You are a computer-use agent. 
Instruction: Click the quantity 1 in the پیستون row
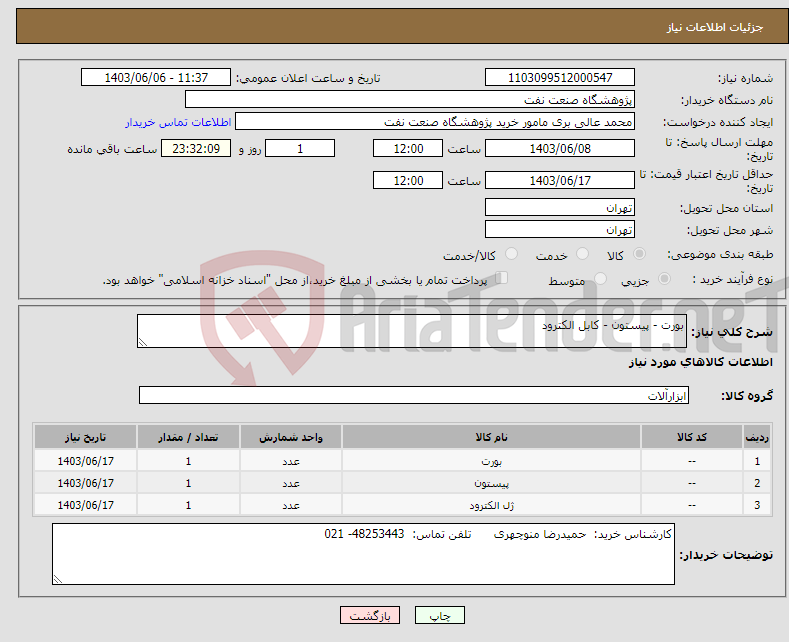pos(188,483)
